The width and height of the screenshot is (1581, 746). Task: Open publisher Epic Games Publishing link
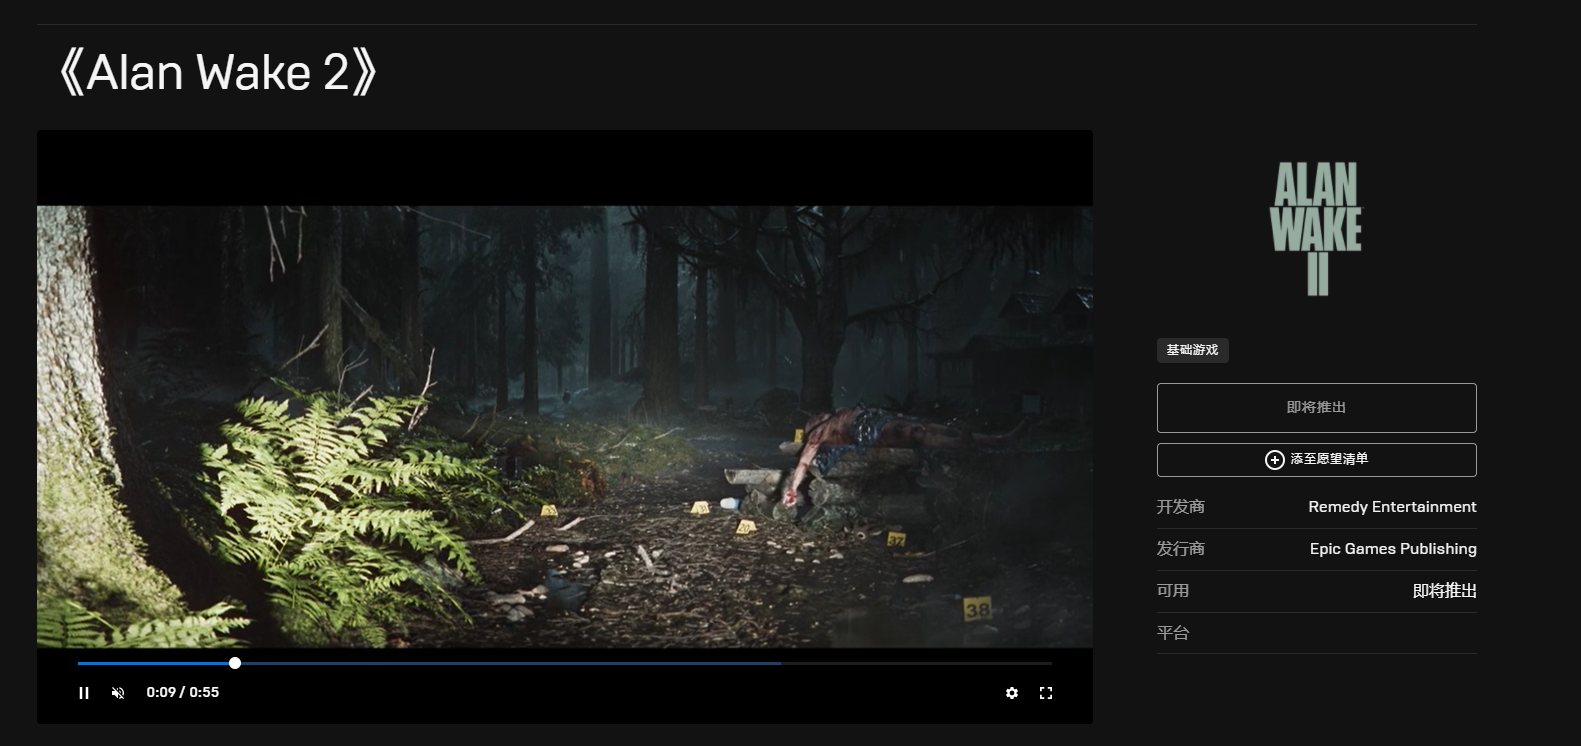[x=1393, y=549]
